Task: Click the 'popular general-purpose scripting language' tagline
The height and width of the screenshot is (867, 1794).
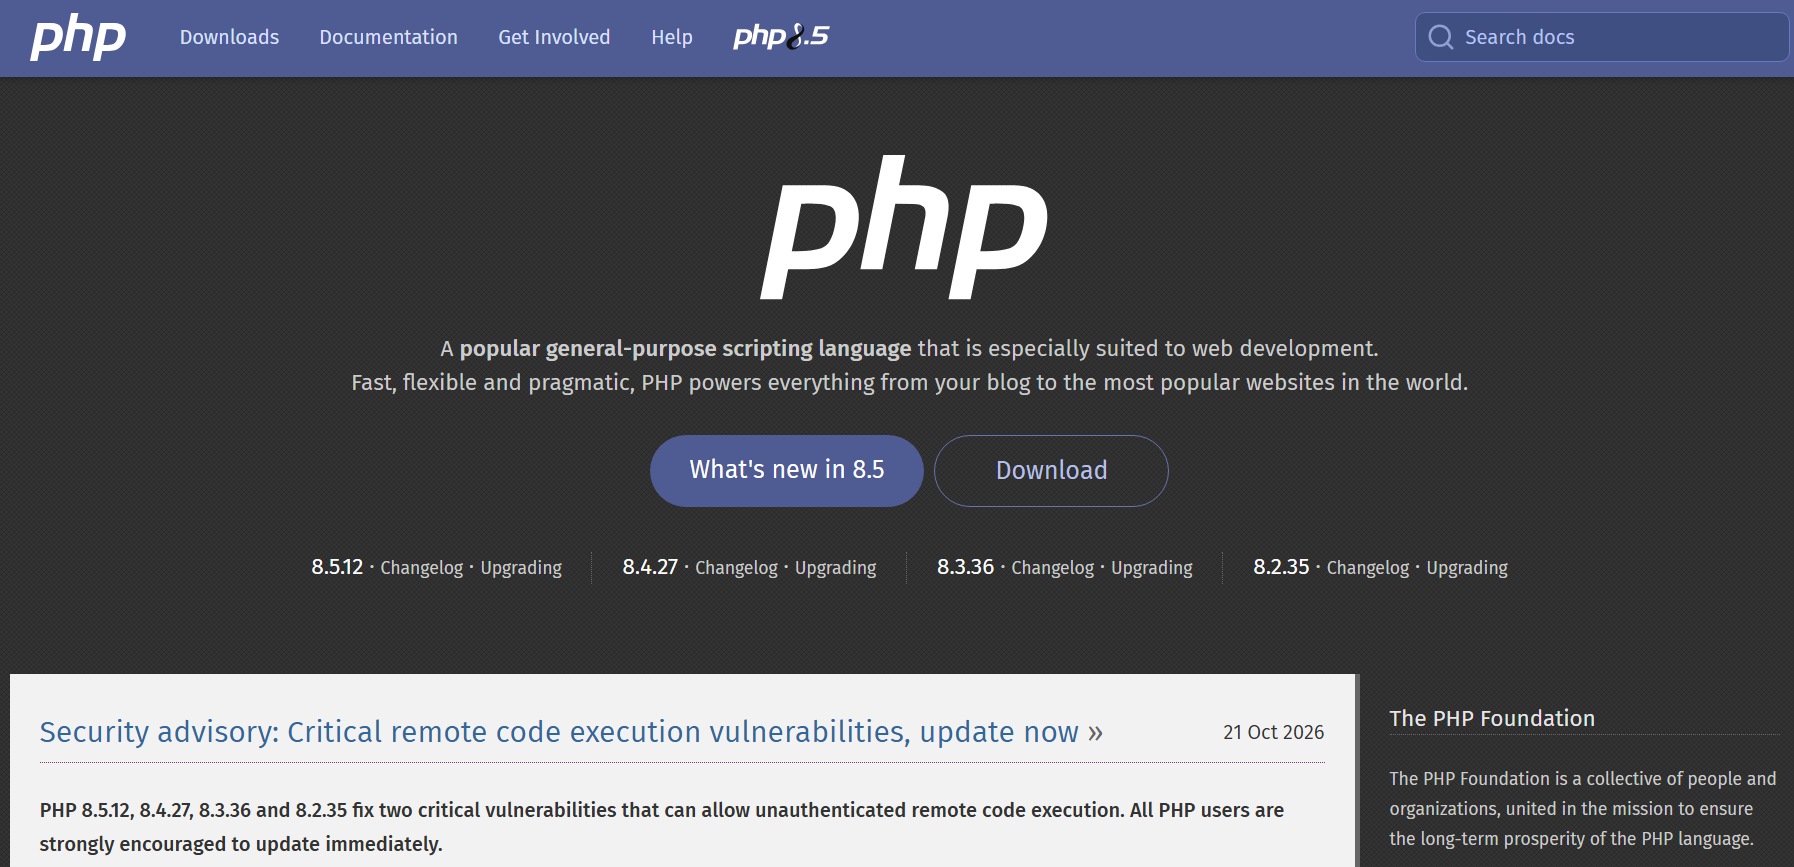Action: coord(685,348)
